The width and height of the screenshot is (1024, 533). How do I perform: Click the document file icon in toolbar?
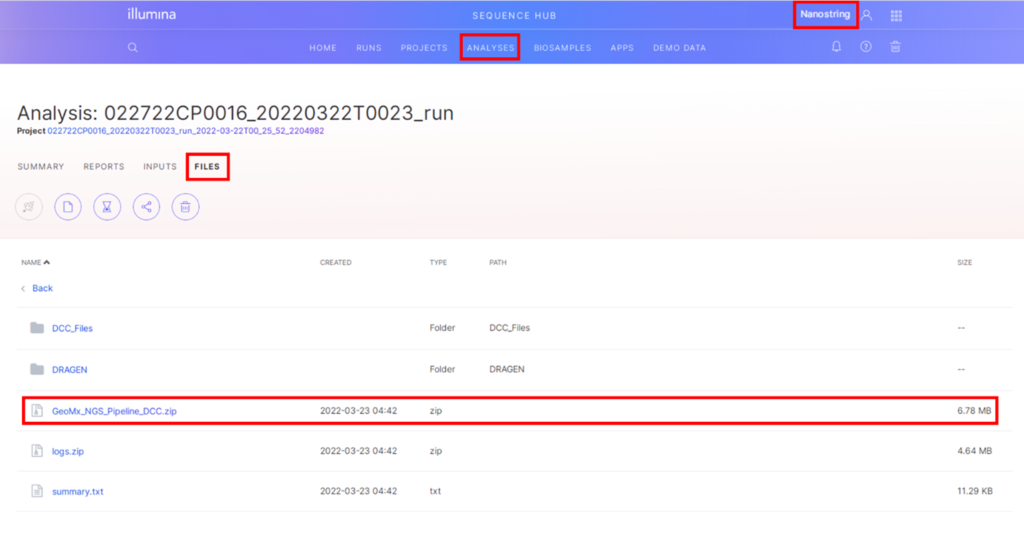coord(68,207)
